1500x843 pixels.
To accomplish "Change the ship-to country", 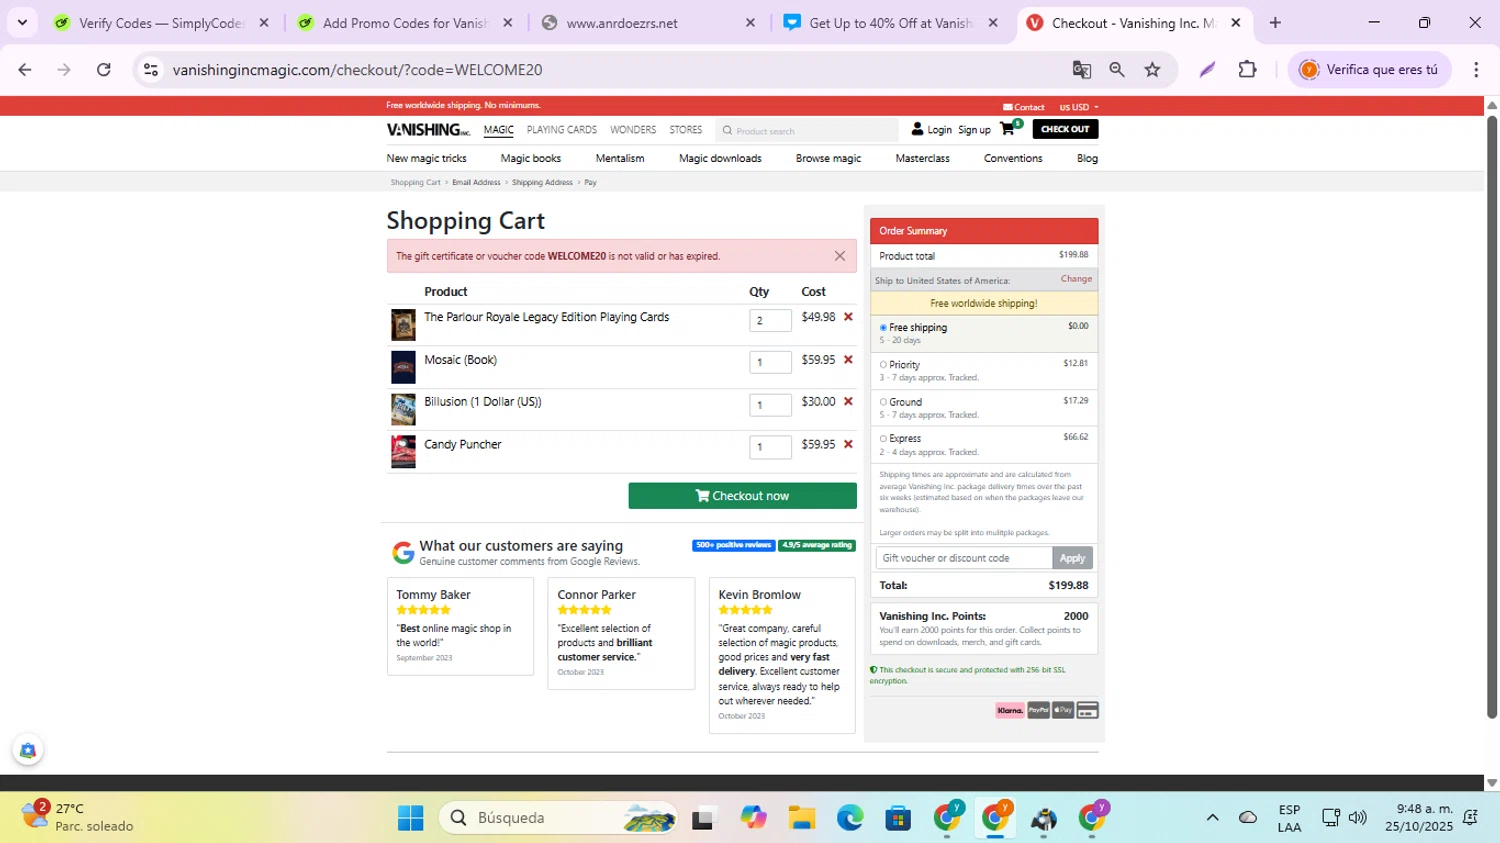I will tap(1076, 279).
